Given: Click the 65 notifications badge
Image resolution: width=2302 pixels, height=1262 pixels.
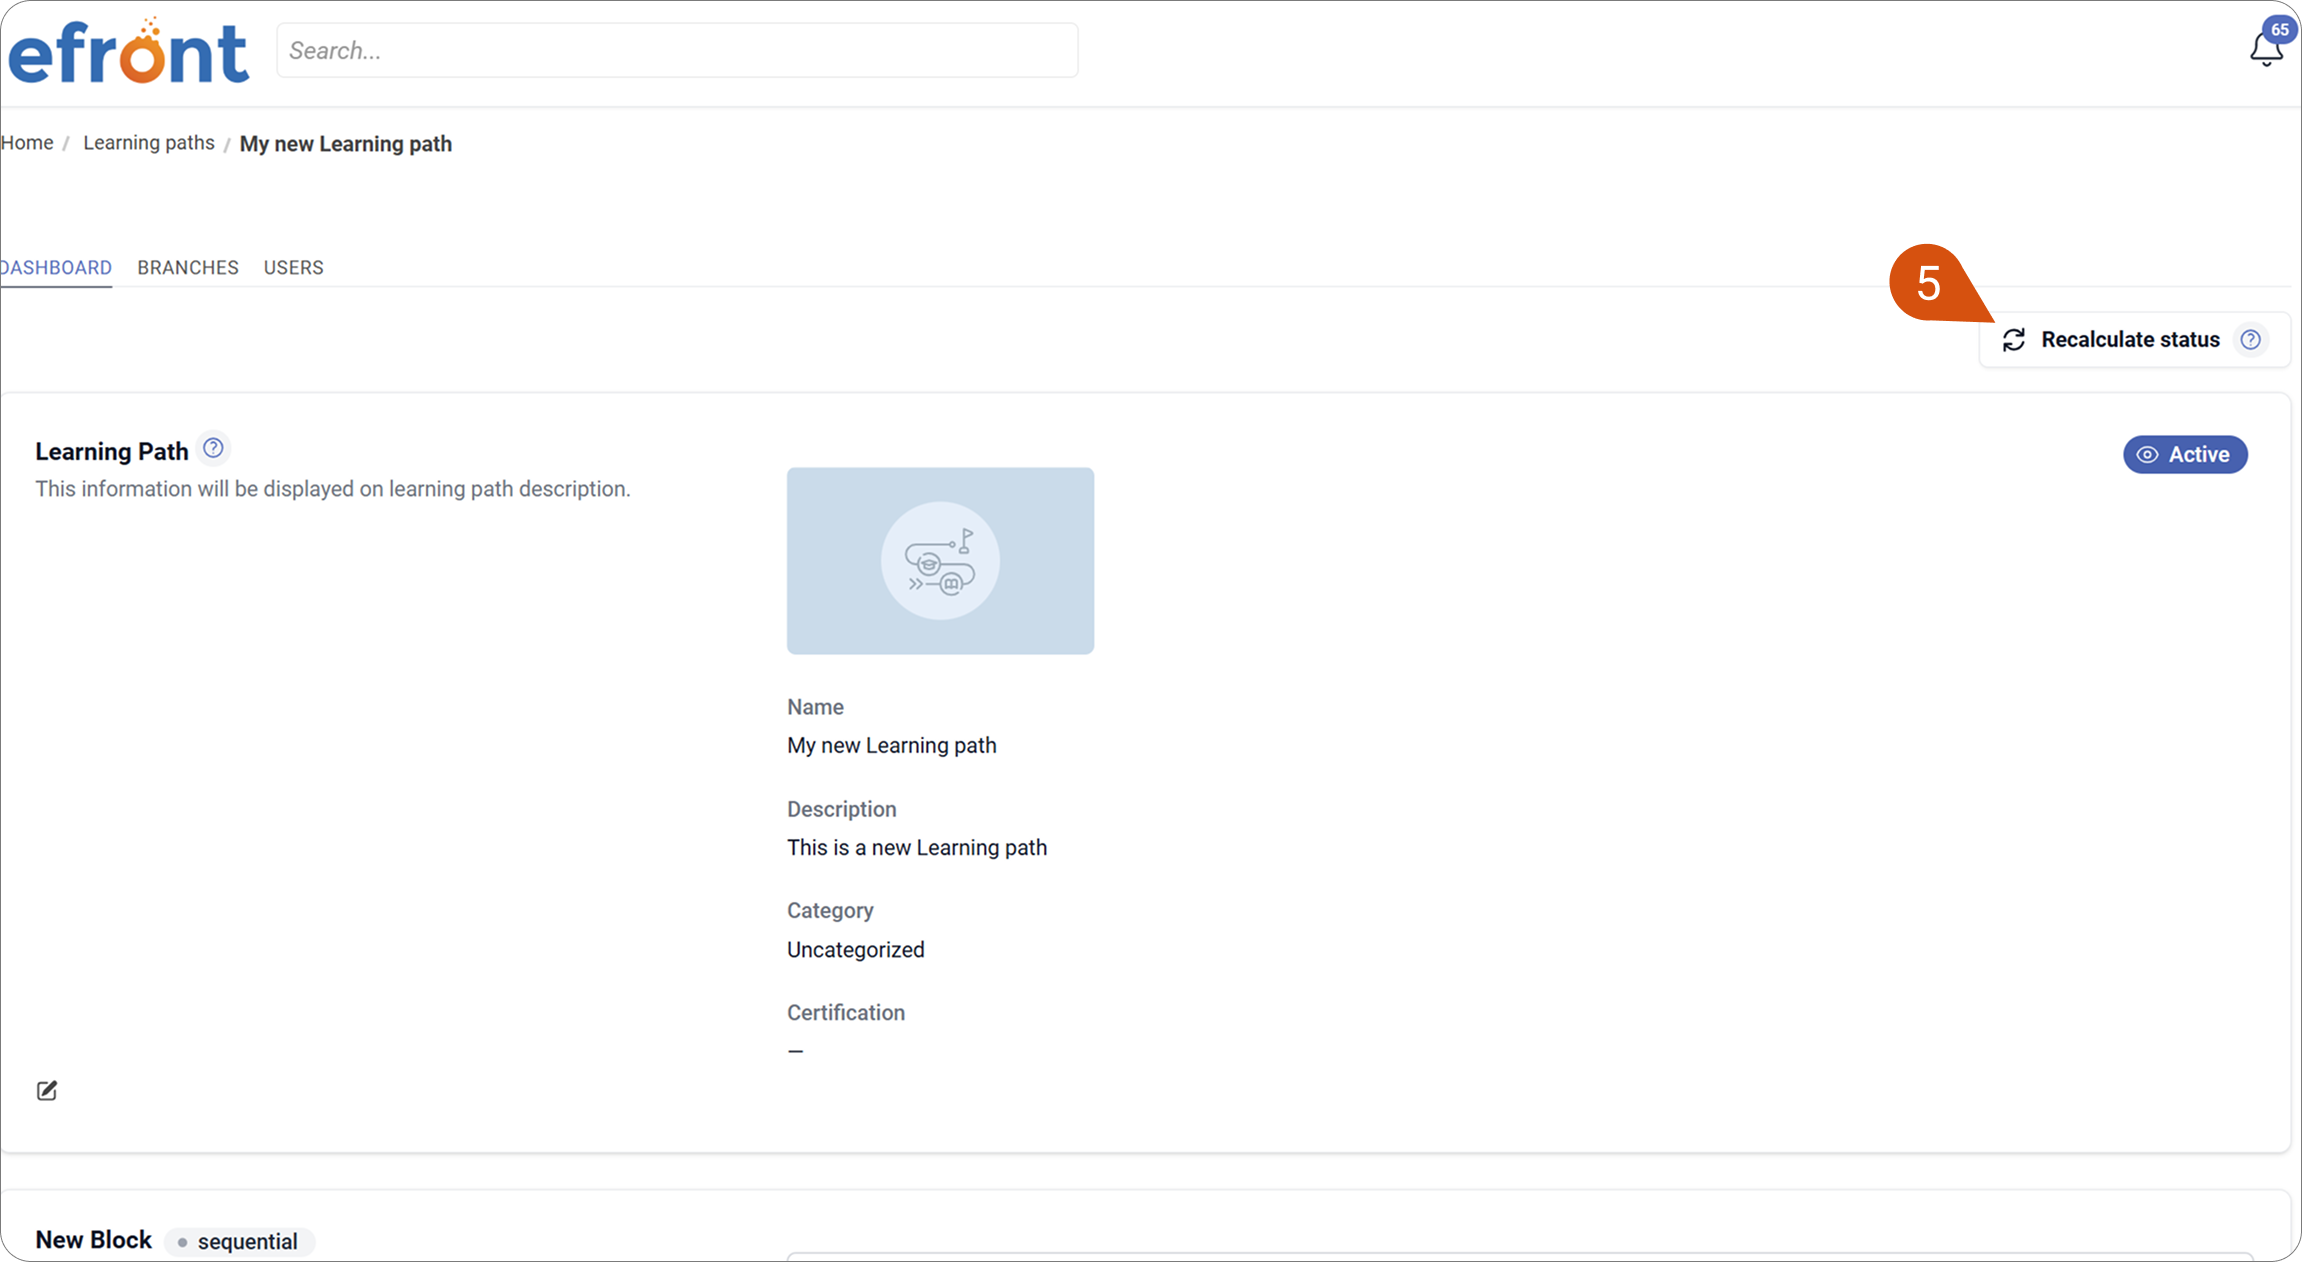Looking at the screenshot, I should click(2280, 30).
